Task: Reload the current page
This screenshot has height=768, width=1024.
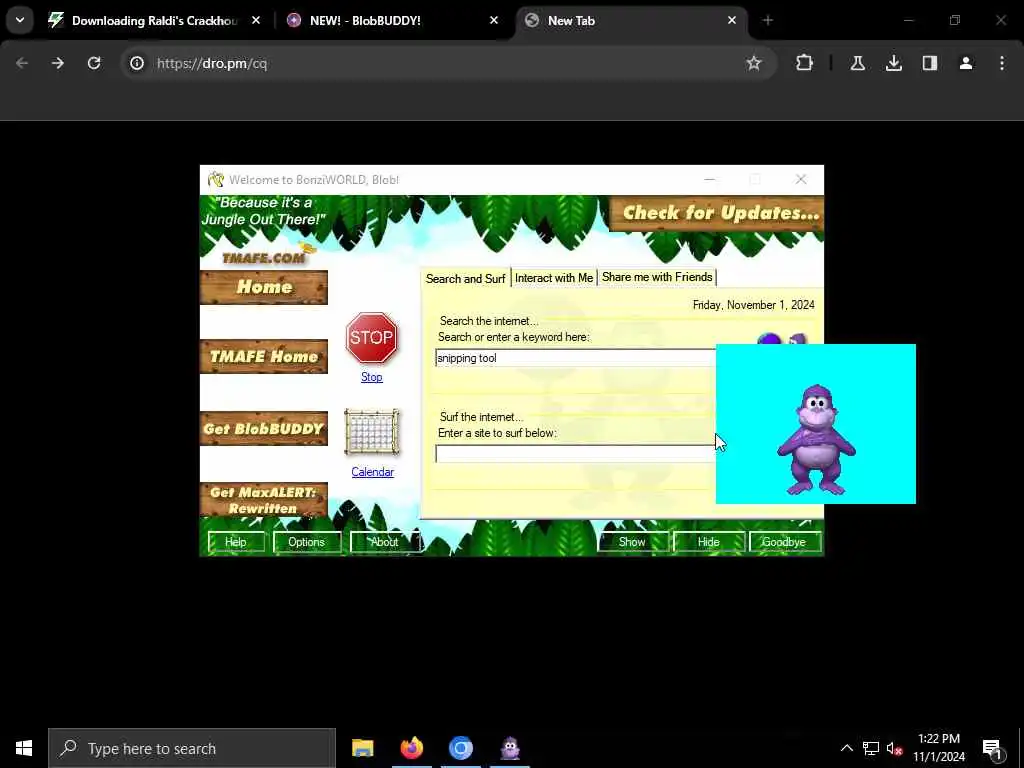Action: pos(94,63)
